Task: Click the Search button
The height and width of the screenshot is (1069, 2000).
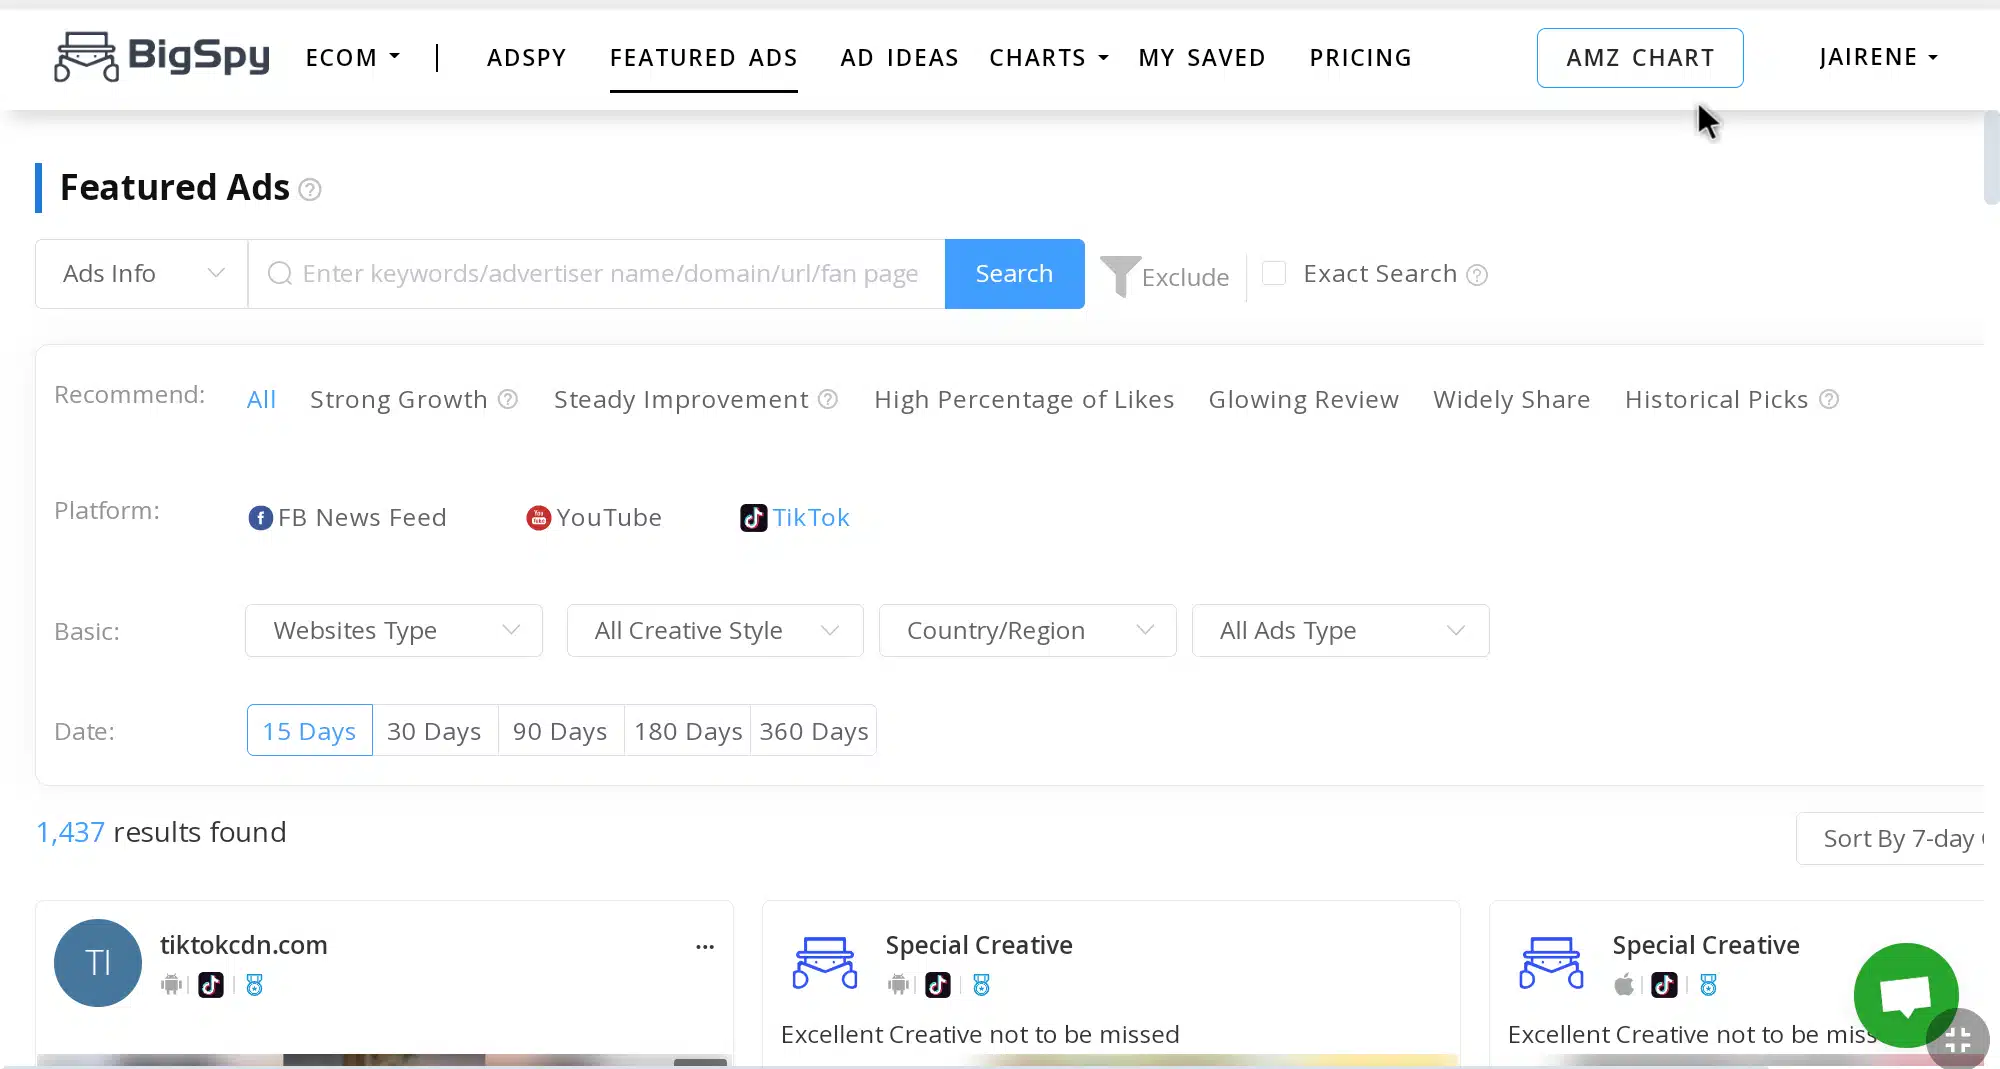Action: (1014, 273)
